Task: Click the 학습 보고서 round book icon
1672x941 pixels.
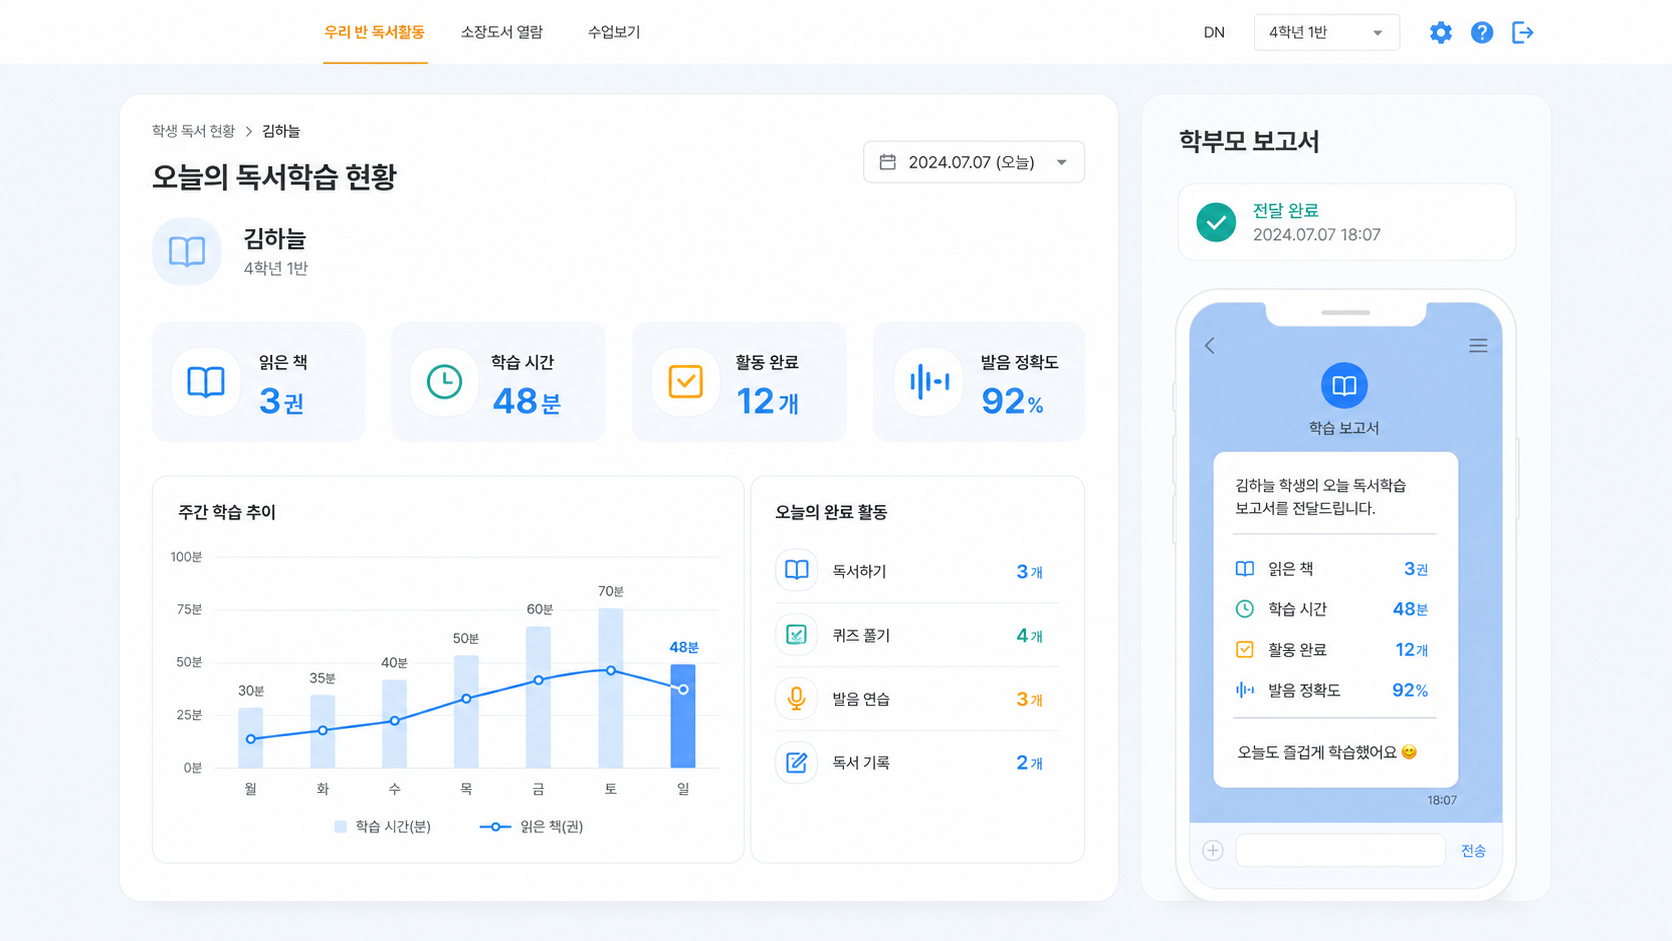Action: 1344,386
